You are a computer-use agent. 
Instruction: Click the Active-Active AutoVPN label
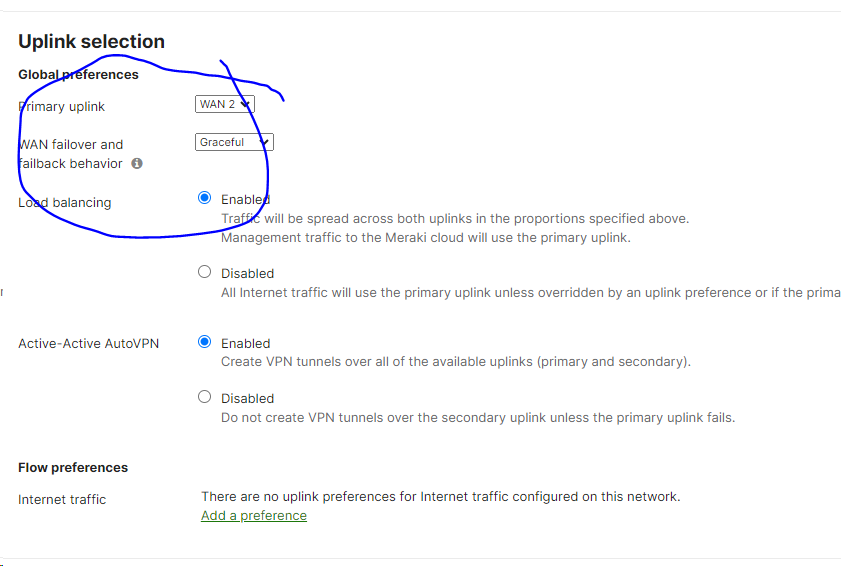[88, 344]
